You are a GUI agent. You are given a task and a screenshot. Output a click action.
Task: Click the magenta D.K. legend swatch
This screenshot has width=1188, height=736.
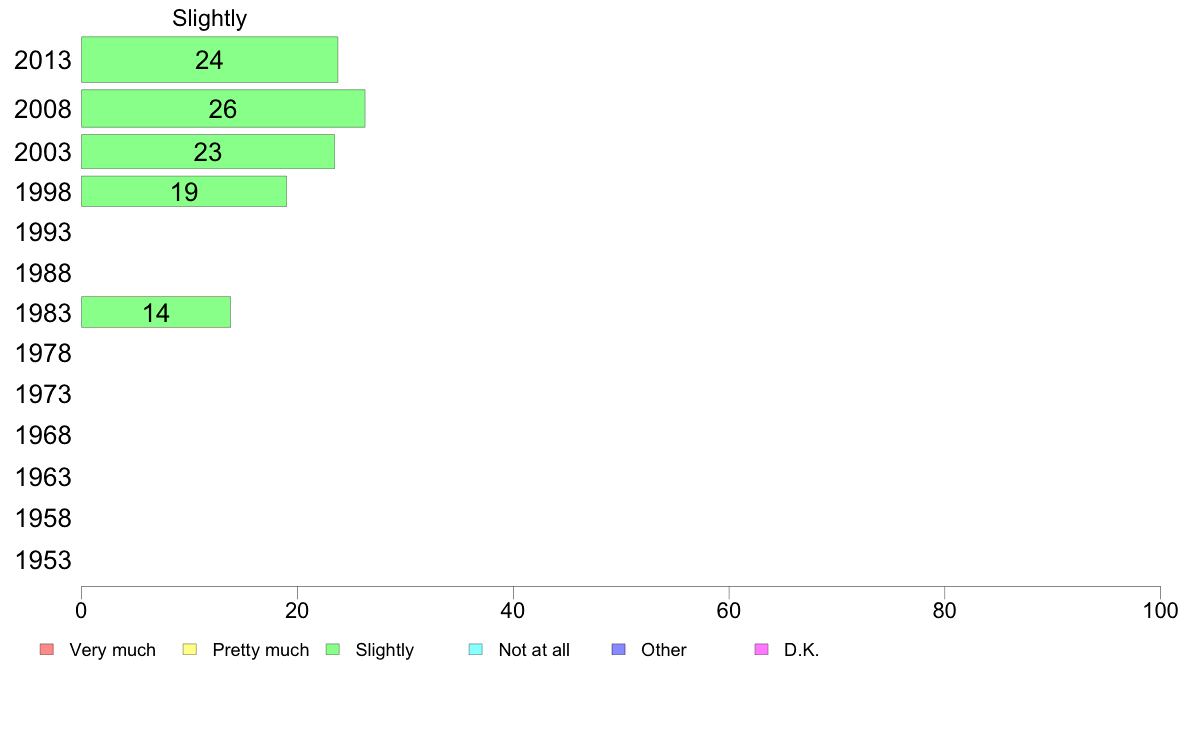761,650
